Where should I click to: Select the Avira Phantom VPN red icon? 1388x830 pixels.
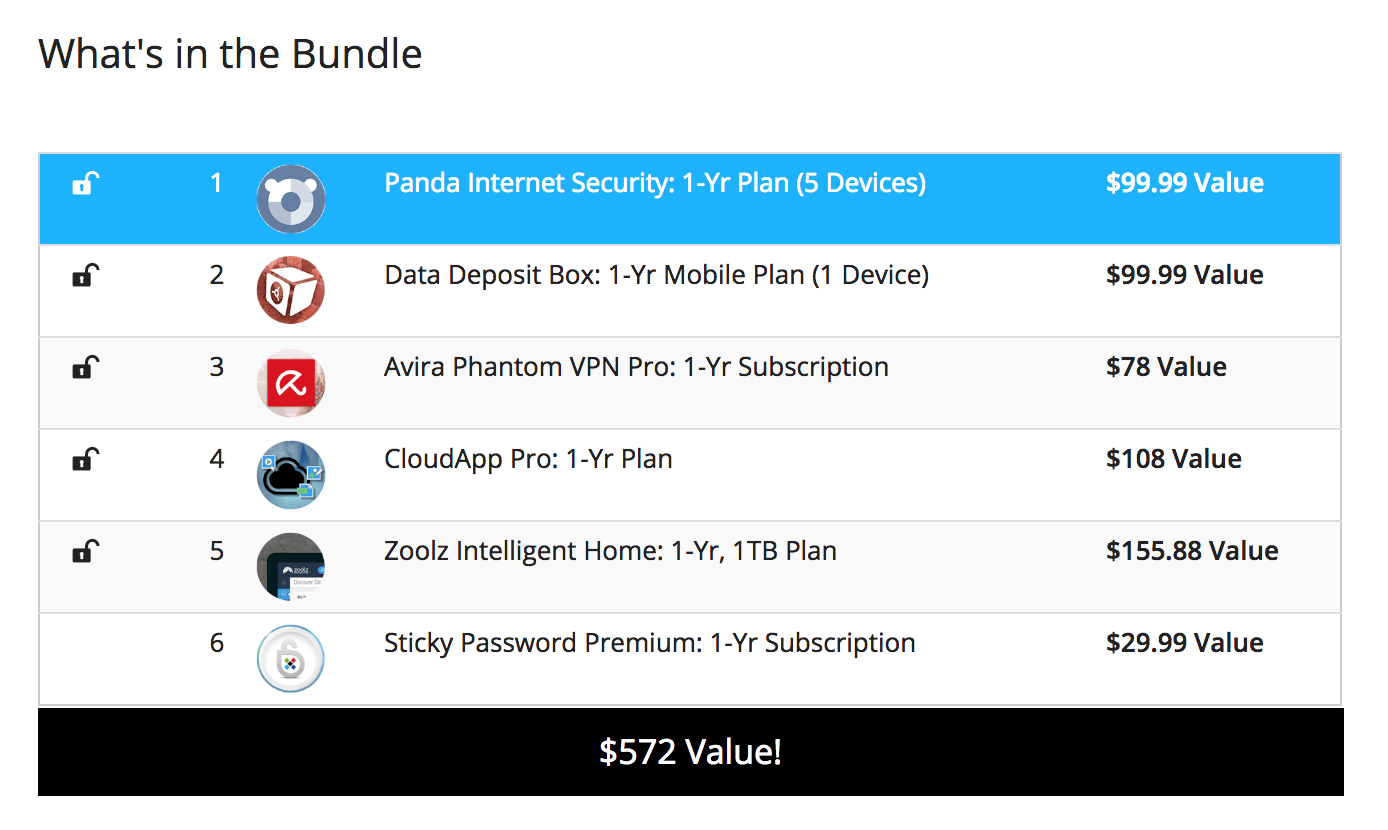coord(290,383)
